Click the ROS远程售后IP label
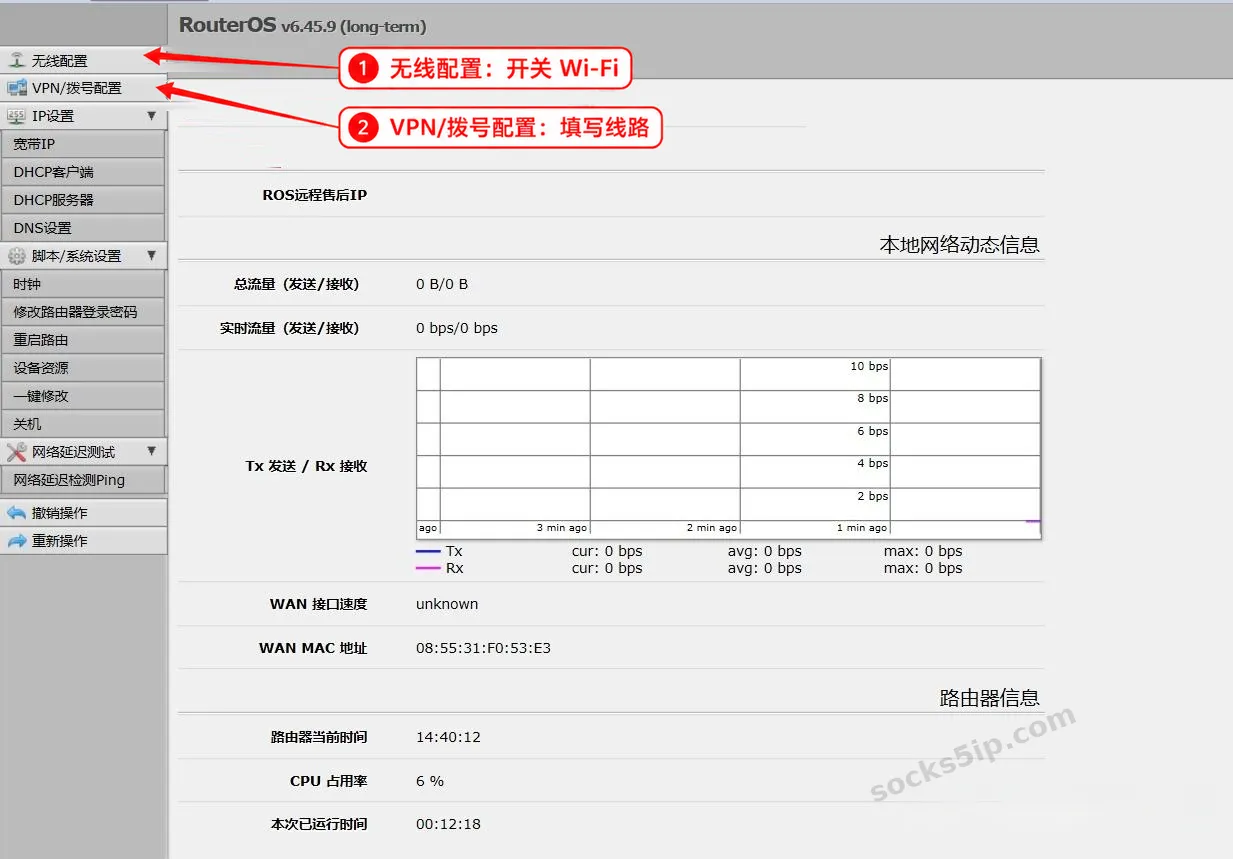Viewport: 1233px width, 859px height. pos(314,195)
